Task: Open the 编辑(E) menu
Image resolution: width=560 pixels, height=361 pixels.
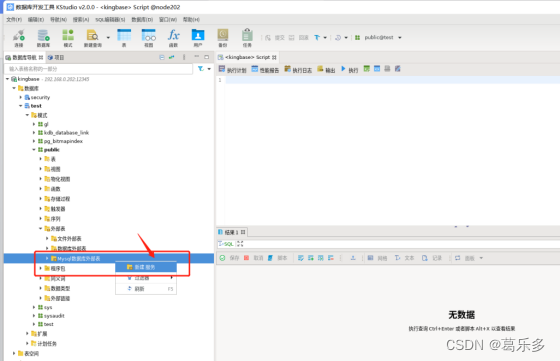Action: pyautogui.click(x=36, y=19)
